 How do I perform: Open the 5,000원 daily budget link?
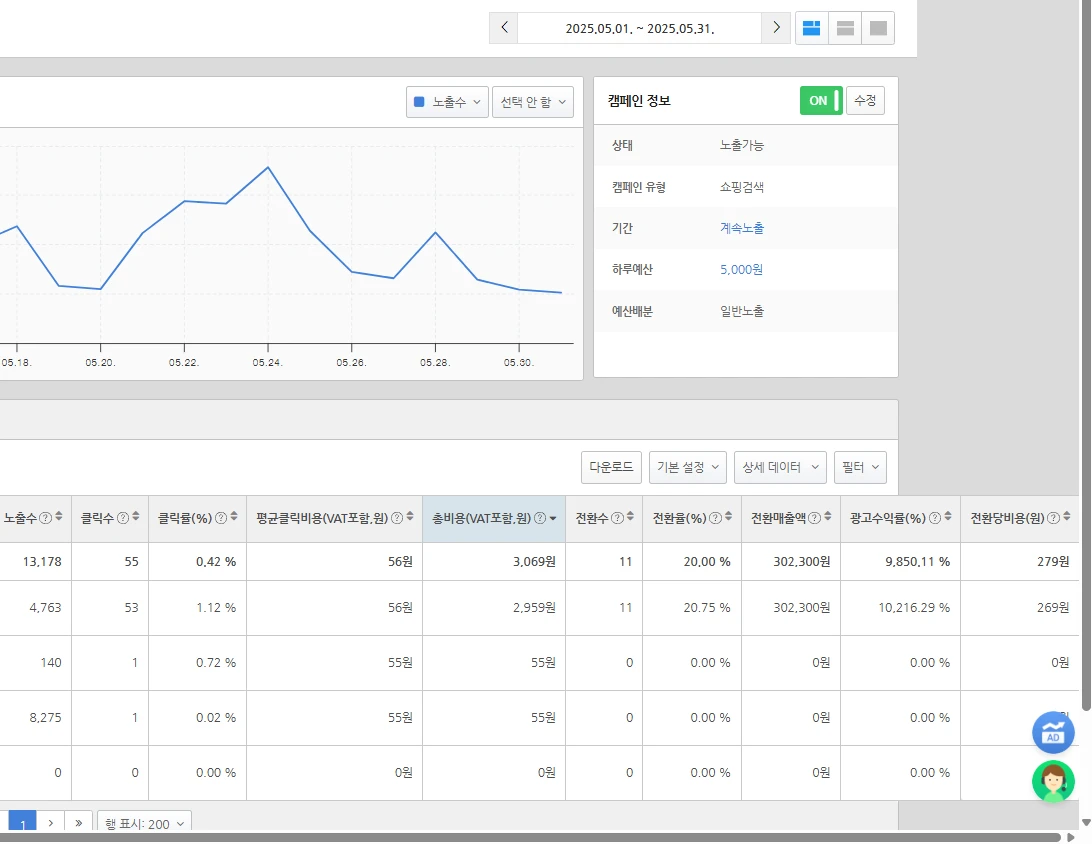(741, 270)
